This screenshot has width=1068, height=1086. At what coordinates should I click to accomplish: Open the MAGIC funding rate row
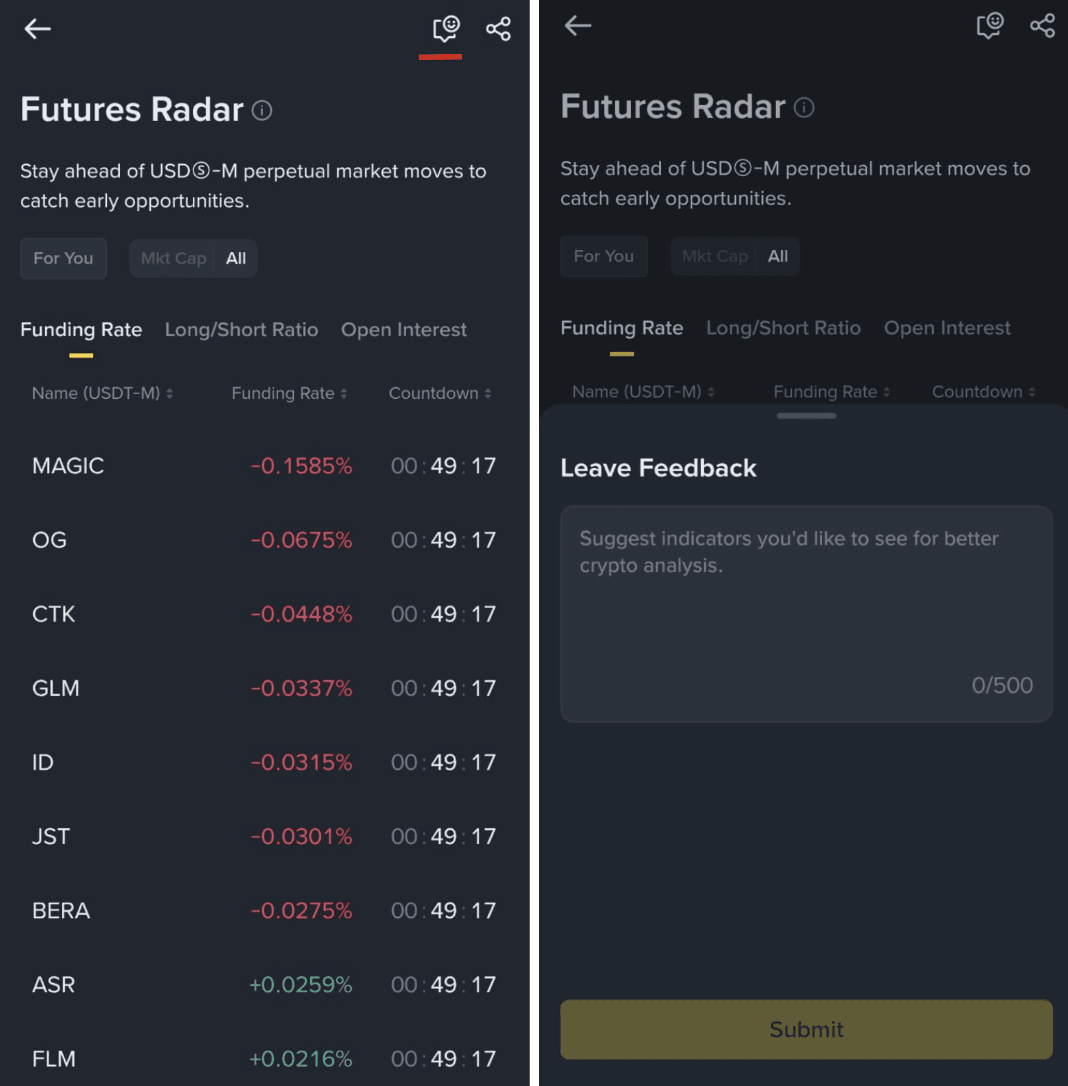pos(264,466)
